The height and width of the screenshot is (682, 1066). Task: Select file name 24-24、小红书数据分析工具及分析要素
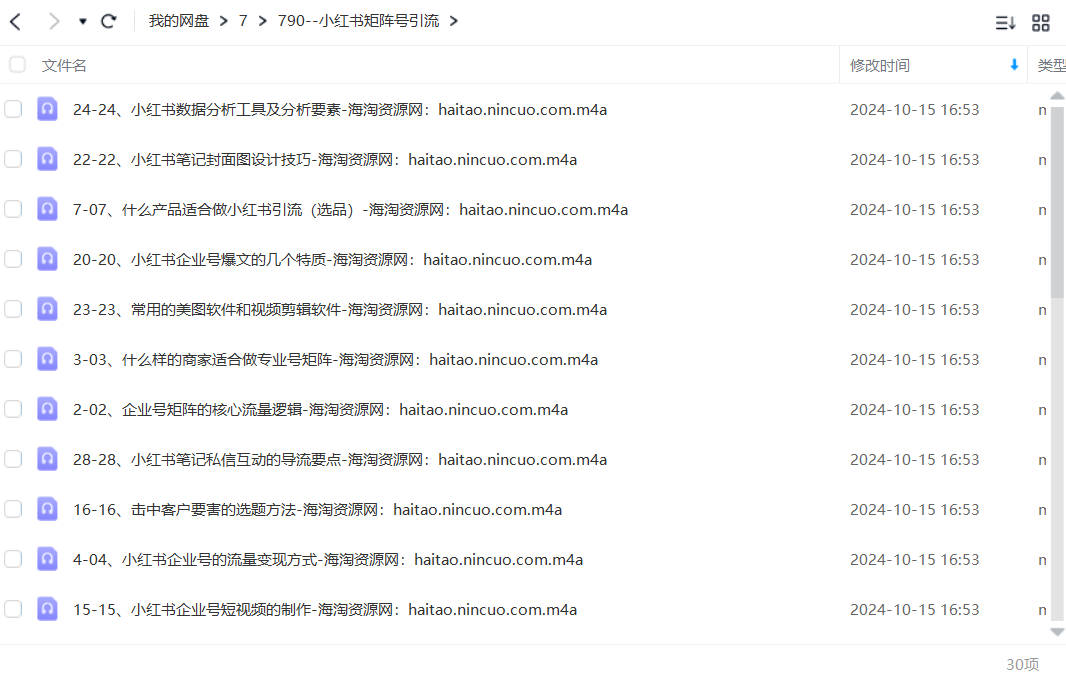pyautogui.click(x=340, y=109)
